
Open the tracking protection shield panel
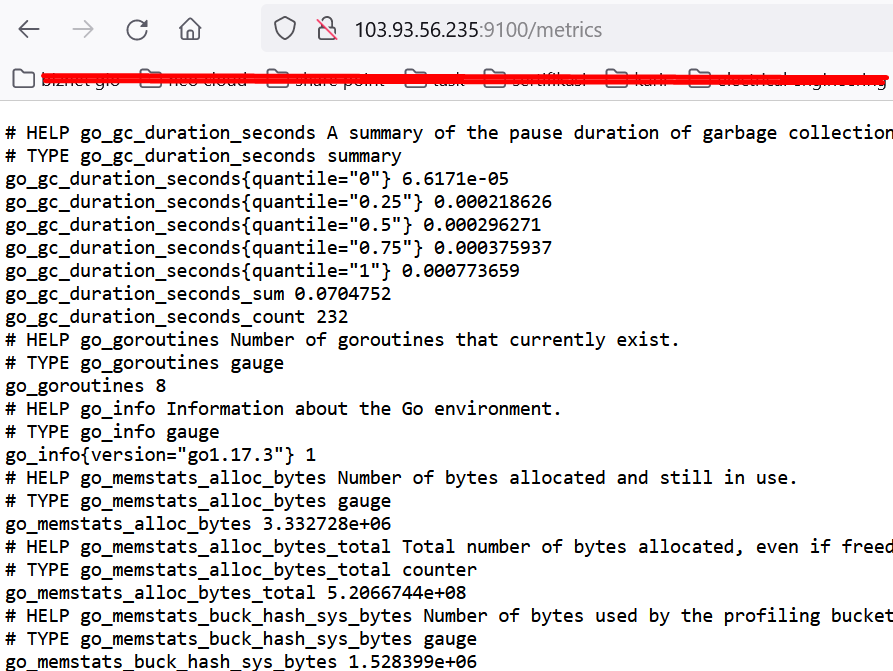click(x=285, y=30)
